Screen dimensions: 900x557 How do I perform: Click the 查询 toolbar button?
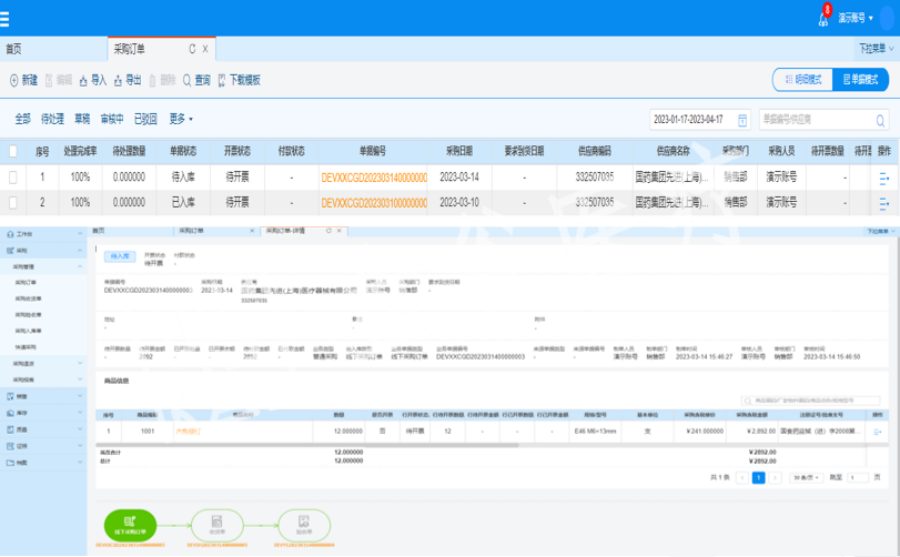[196, 80]
